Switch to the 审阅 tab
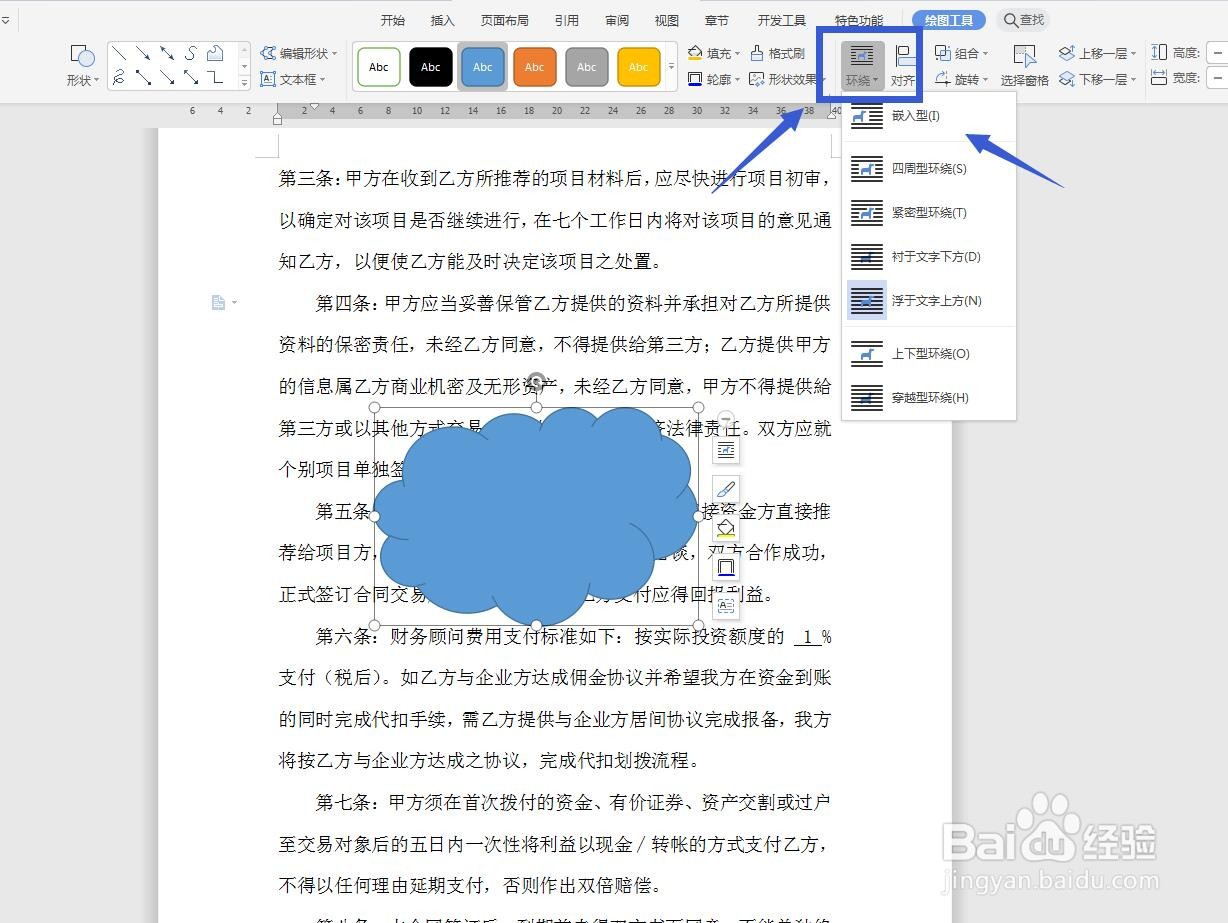 click(617, 20)
